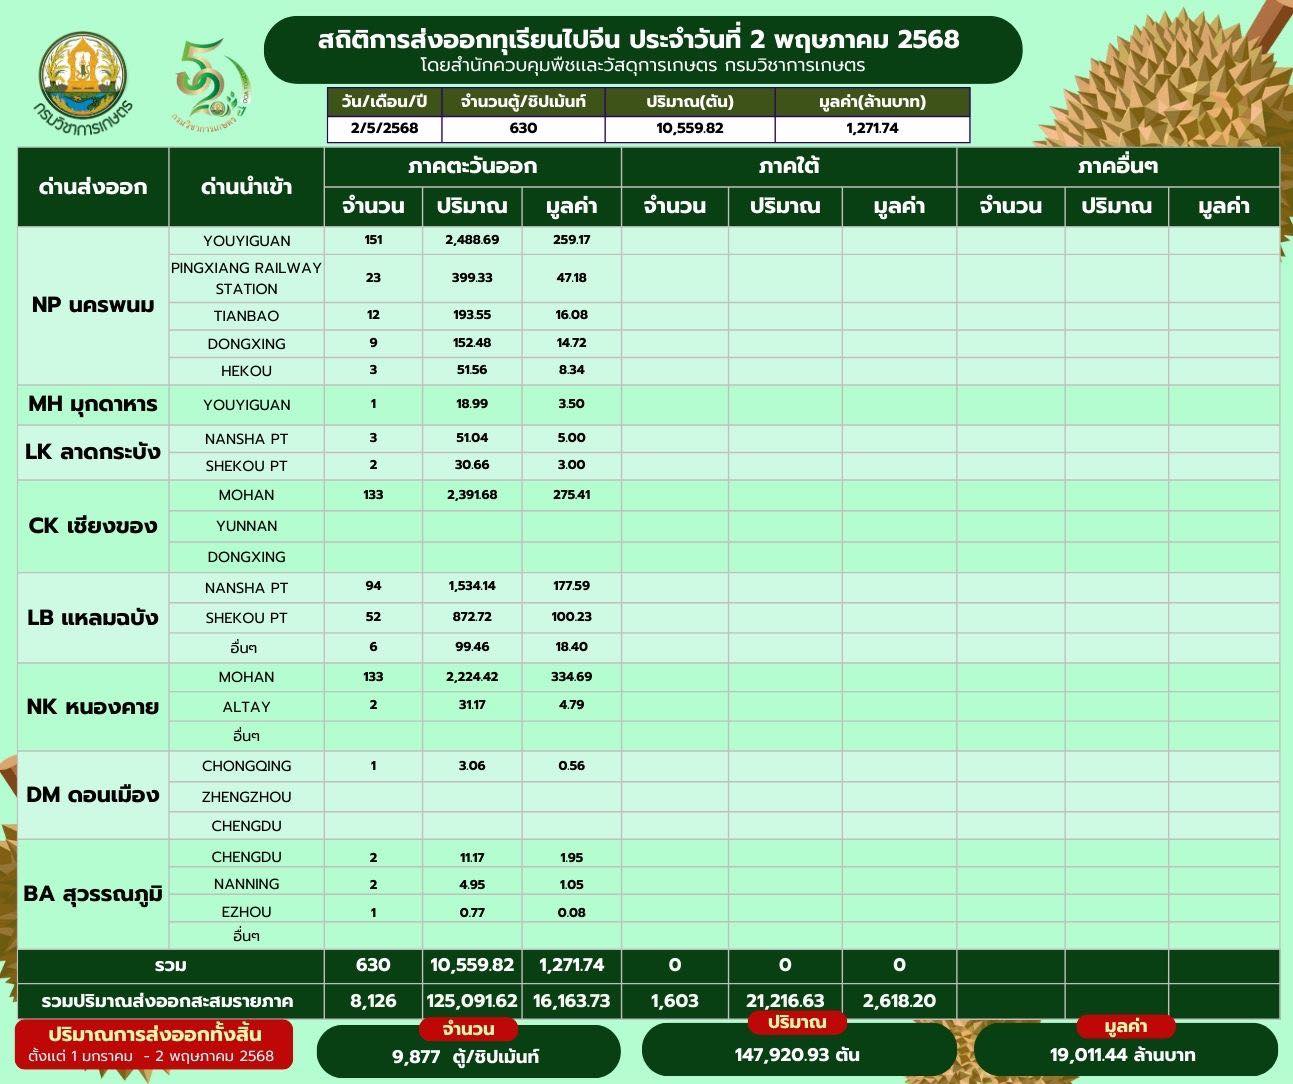
Task: Click PINGXIANG RAILWAY STATION import checkpoint
Action: [x=246, y=278]
